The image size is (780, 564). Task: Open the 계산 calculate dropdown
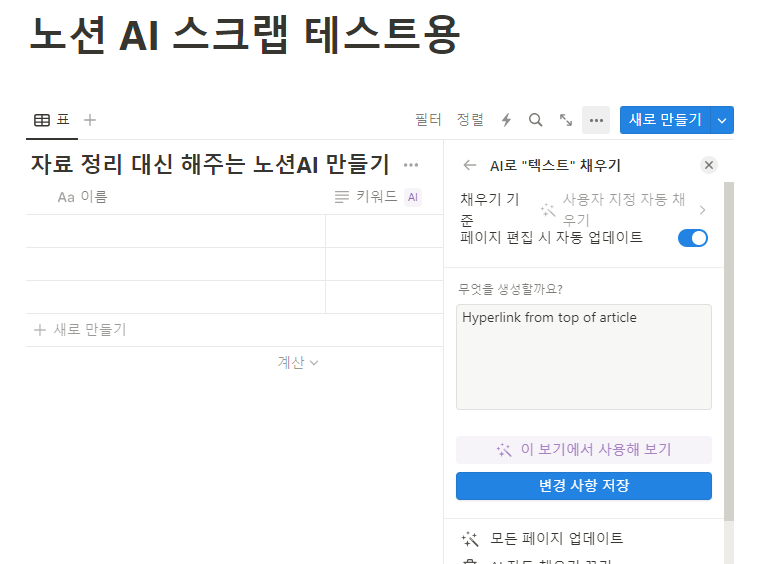coord(297,362)
